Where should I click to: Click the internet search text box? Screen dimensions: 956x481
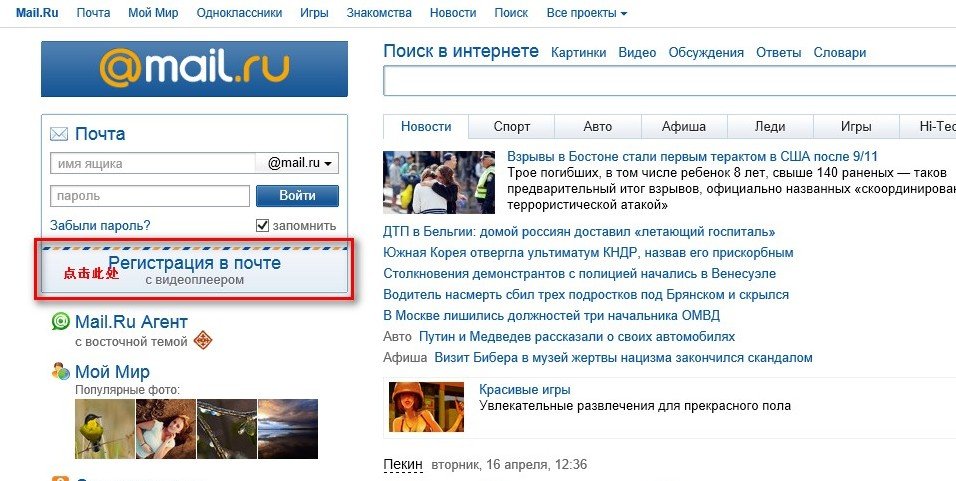pos(668,81)
